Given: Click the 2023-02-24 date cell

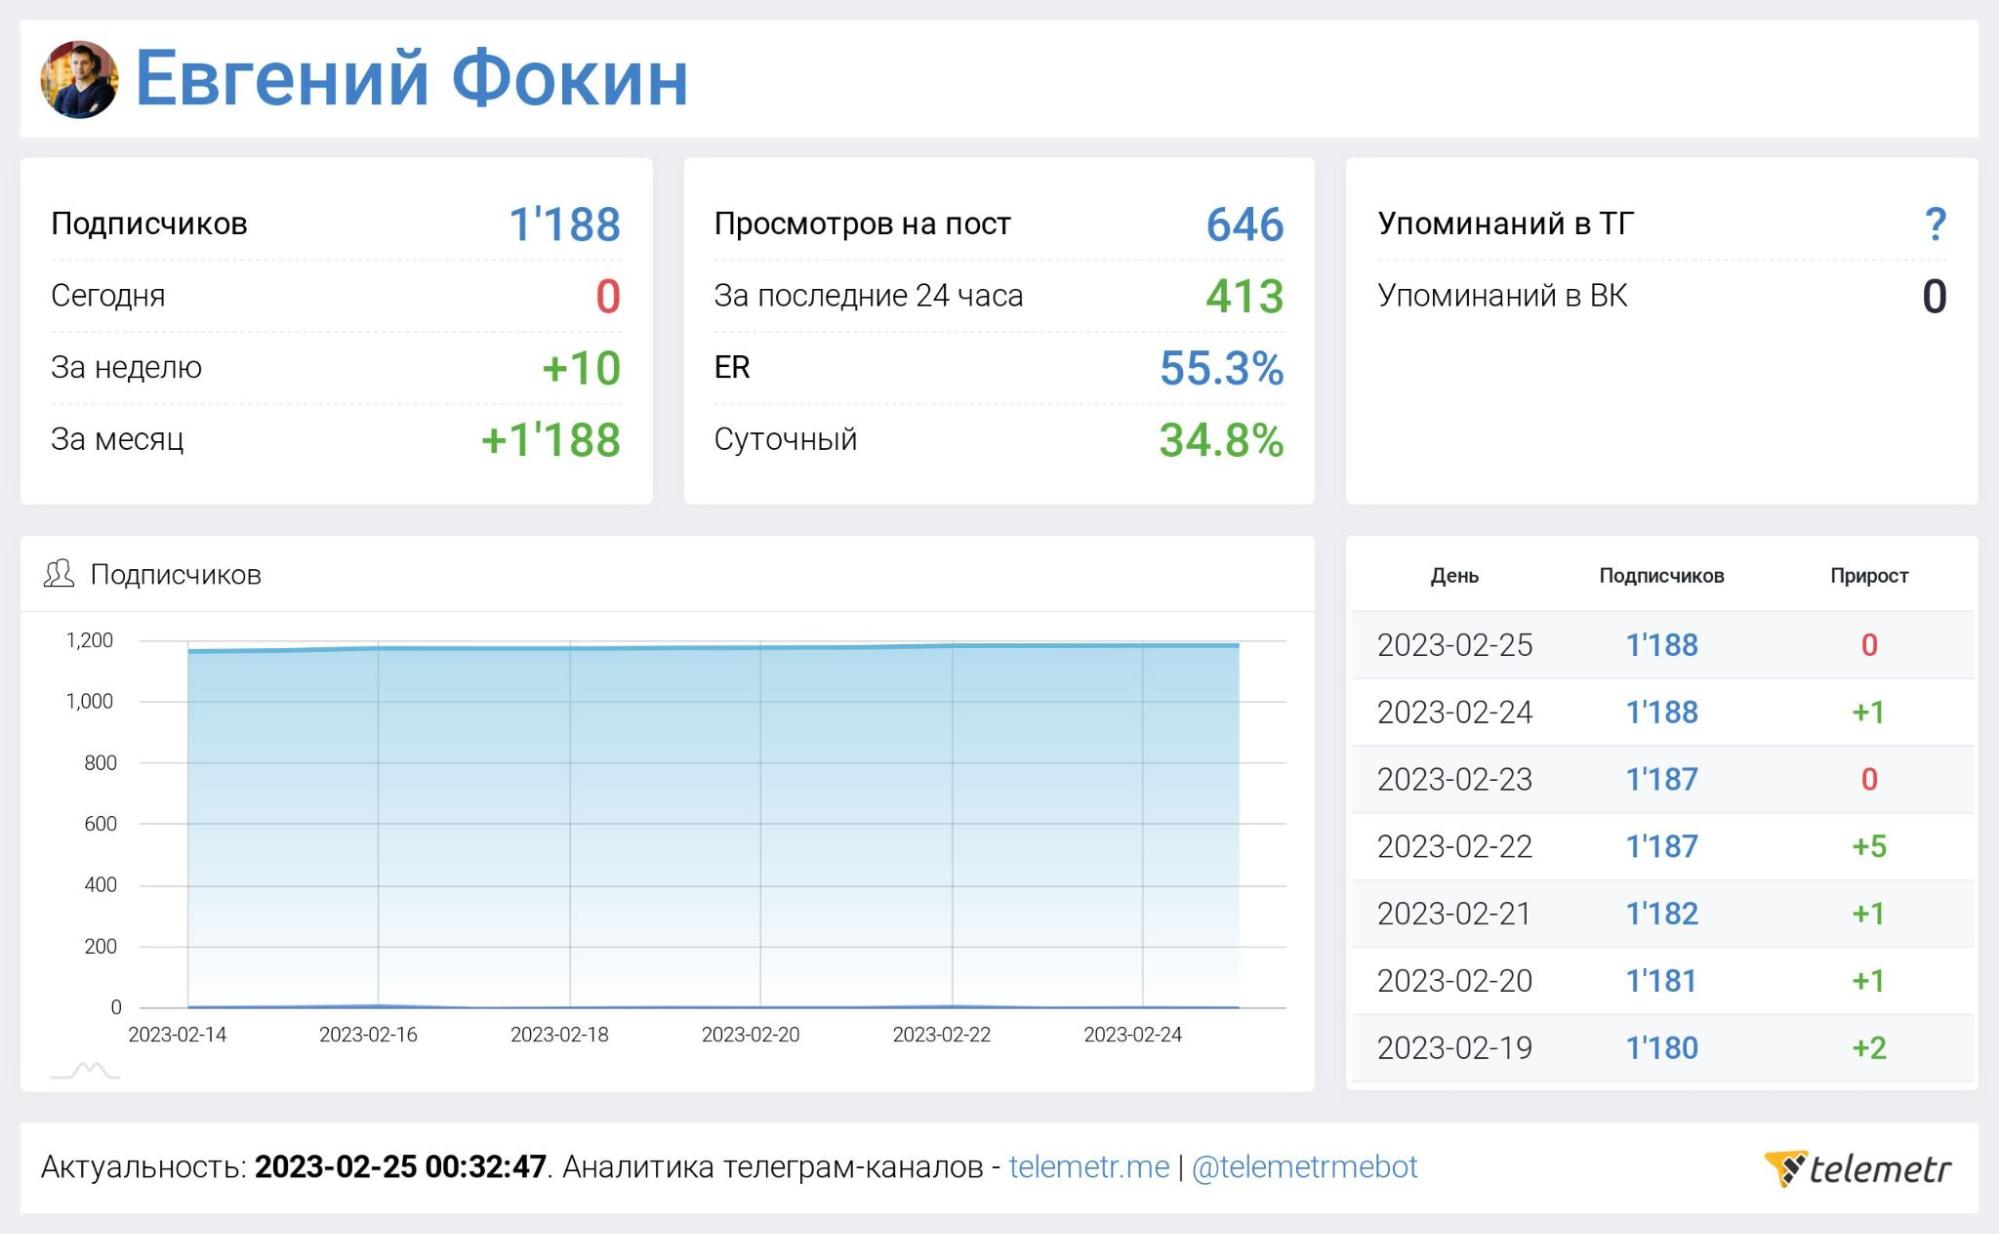Looking at the screenshot, I should [1455, 712].
